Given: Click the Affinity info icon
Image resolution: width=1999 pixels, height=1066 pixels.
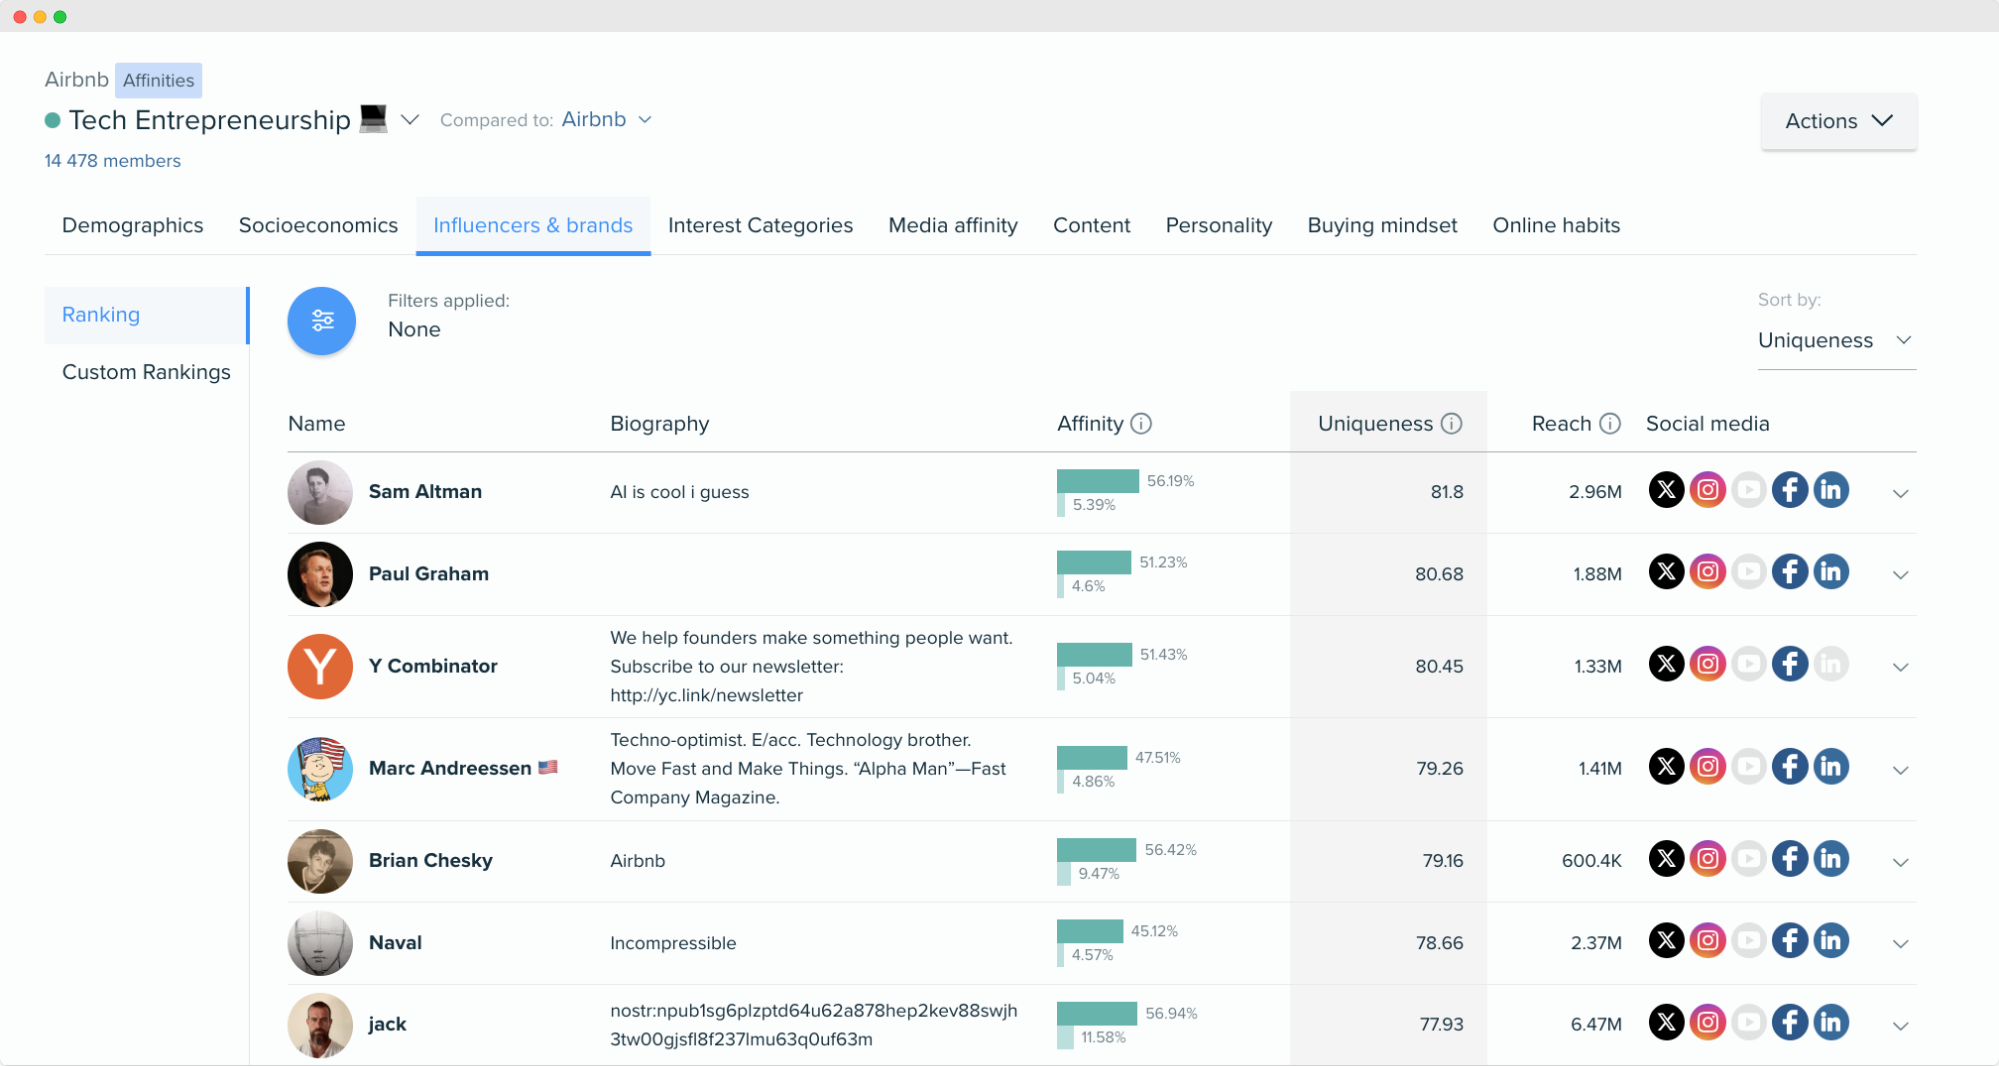Looking at the screenshot, I should pos(1141,424).
